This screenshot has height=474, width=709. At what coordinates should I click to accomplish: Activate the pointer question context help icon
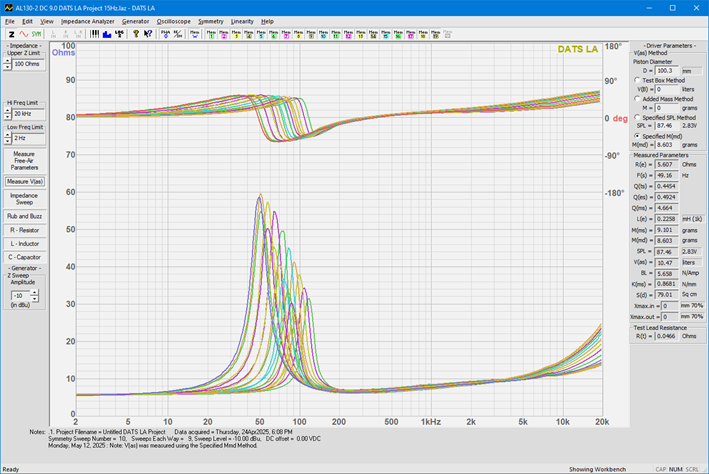point(148,34)
